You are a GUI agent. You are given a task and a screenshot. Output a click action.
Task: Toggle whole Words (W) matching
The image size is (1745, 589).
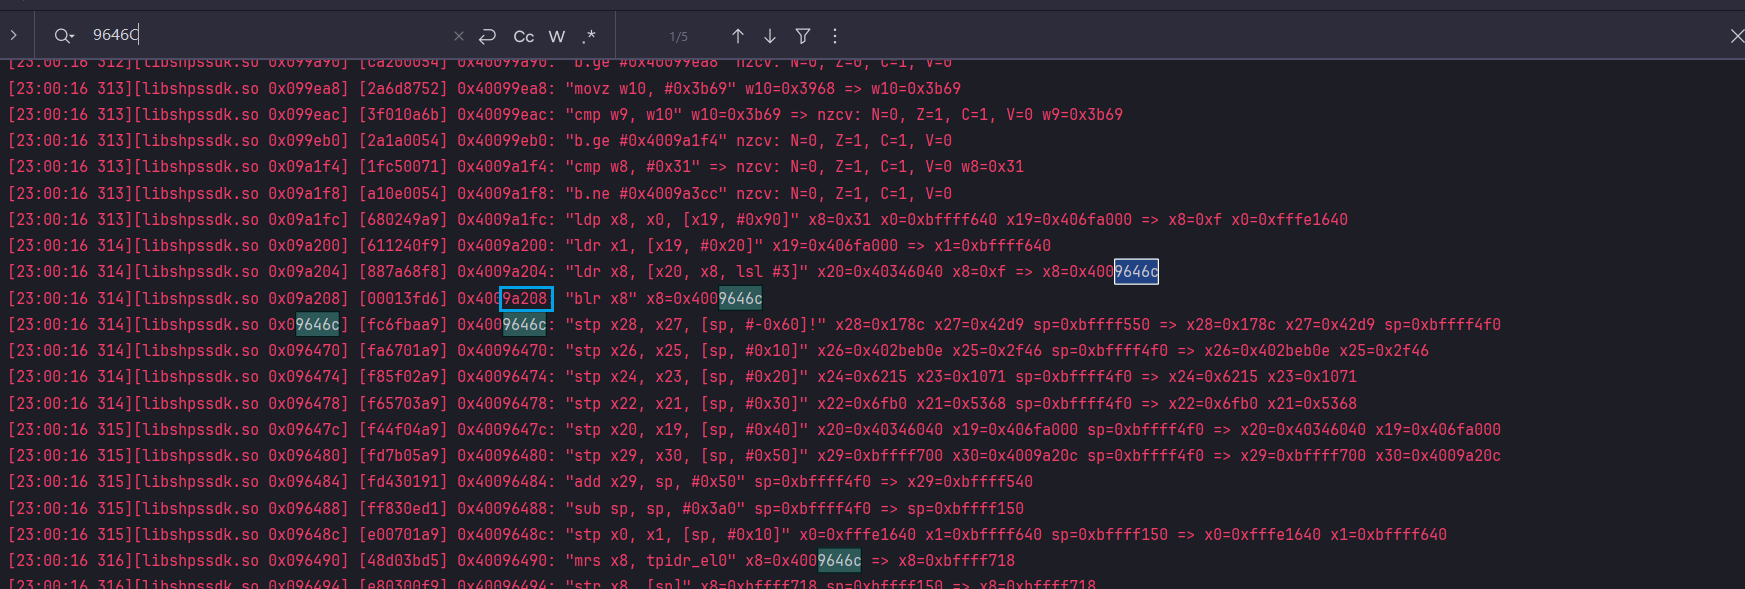click(557, 36)
